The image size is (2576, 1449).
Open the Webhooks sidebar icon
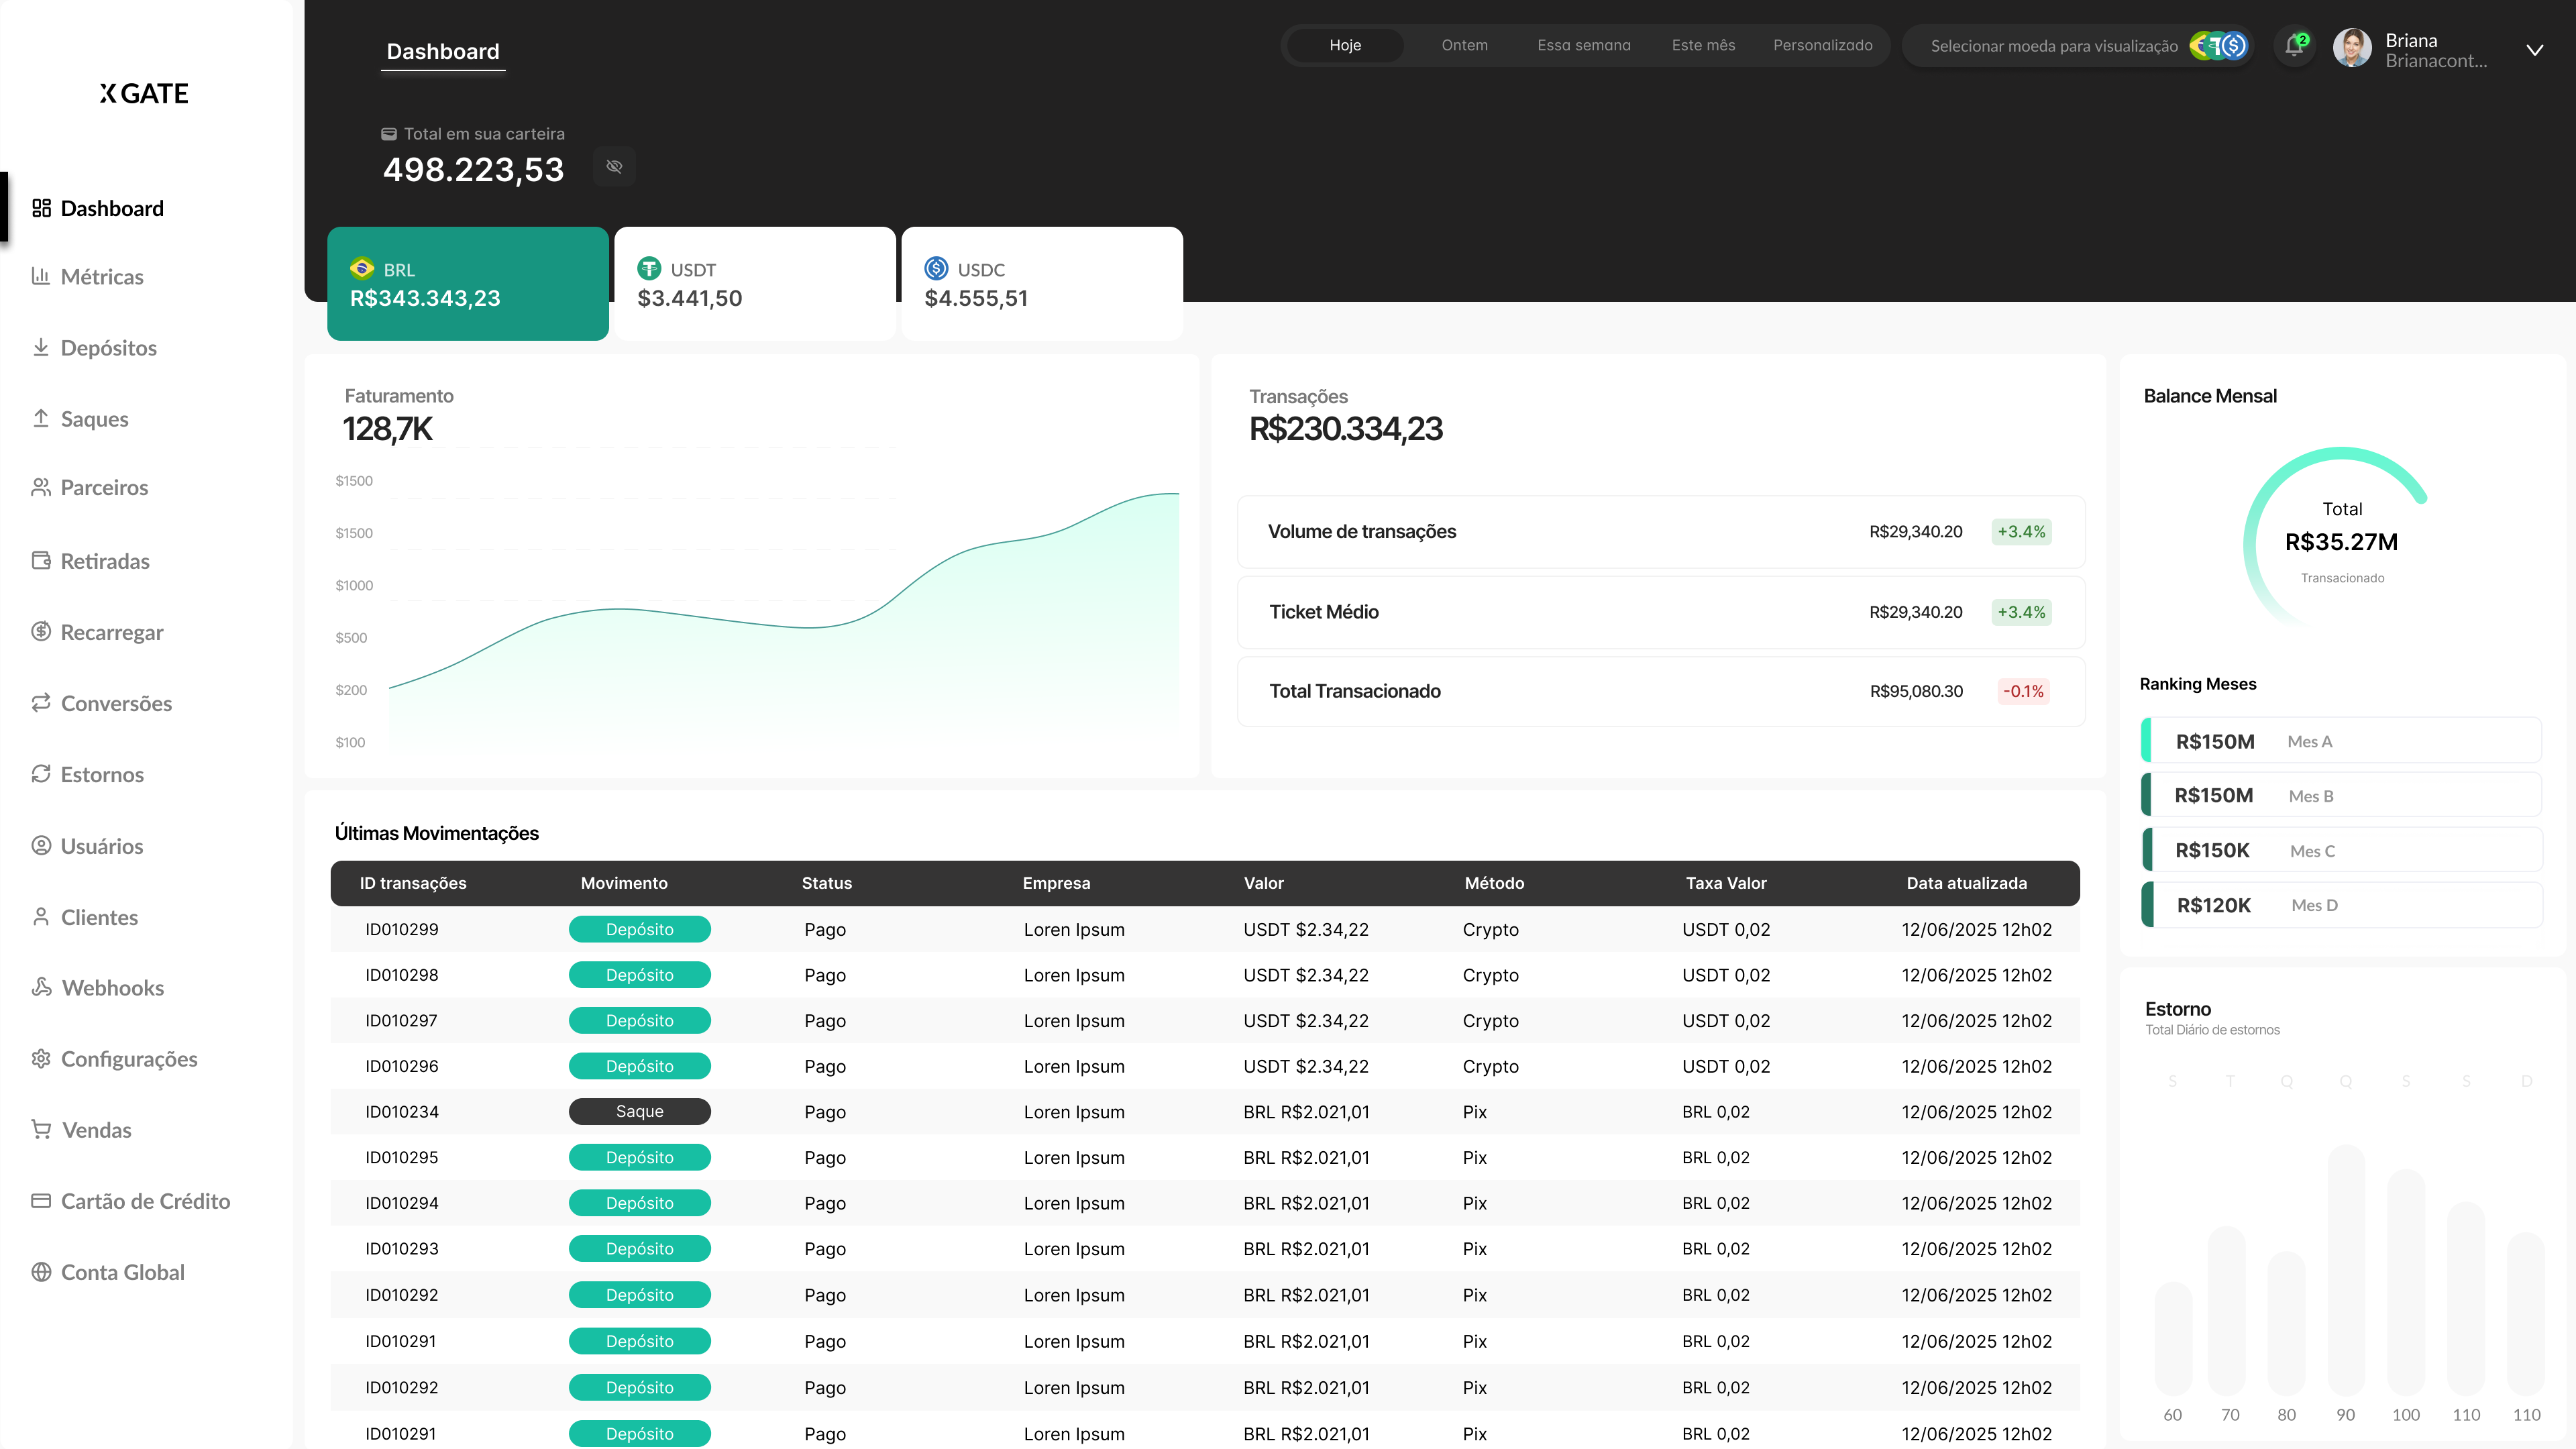(x=41, y=987)
